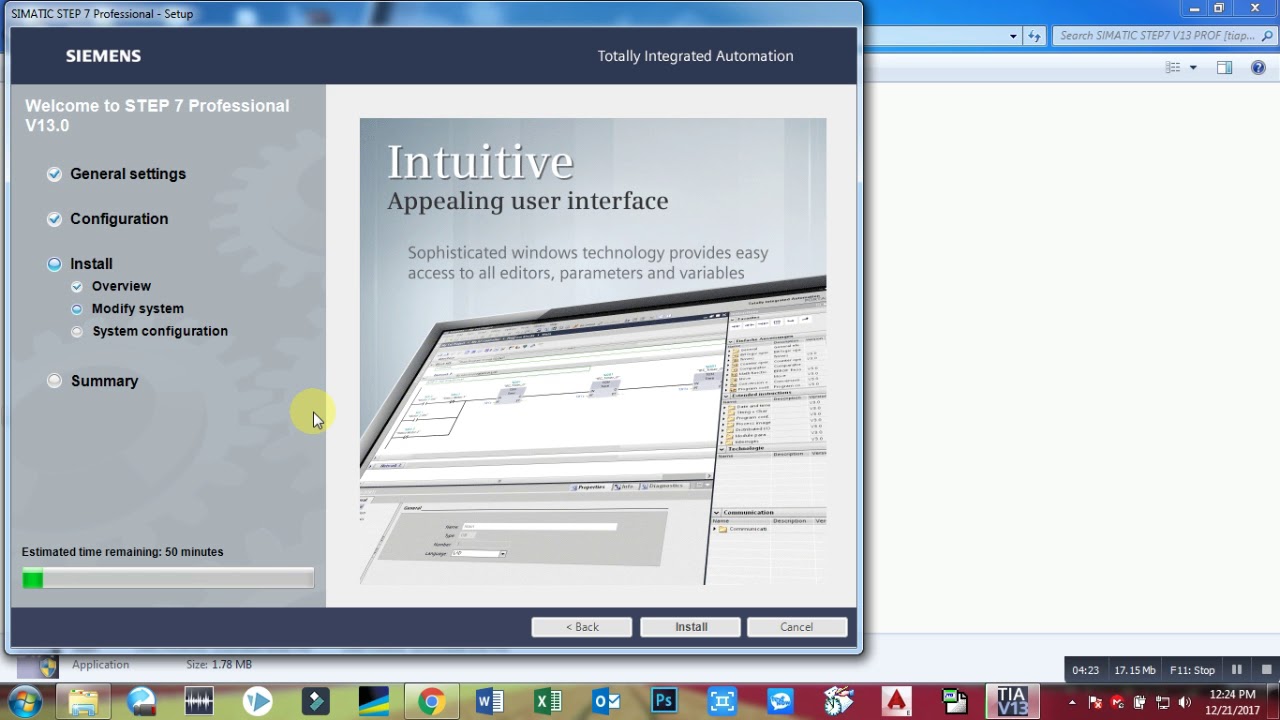Screen dimensions: 1280x720
Task: Click the recorder elapsed time 04:23
Action: click(x=1085, y=670)
